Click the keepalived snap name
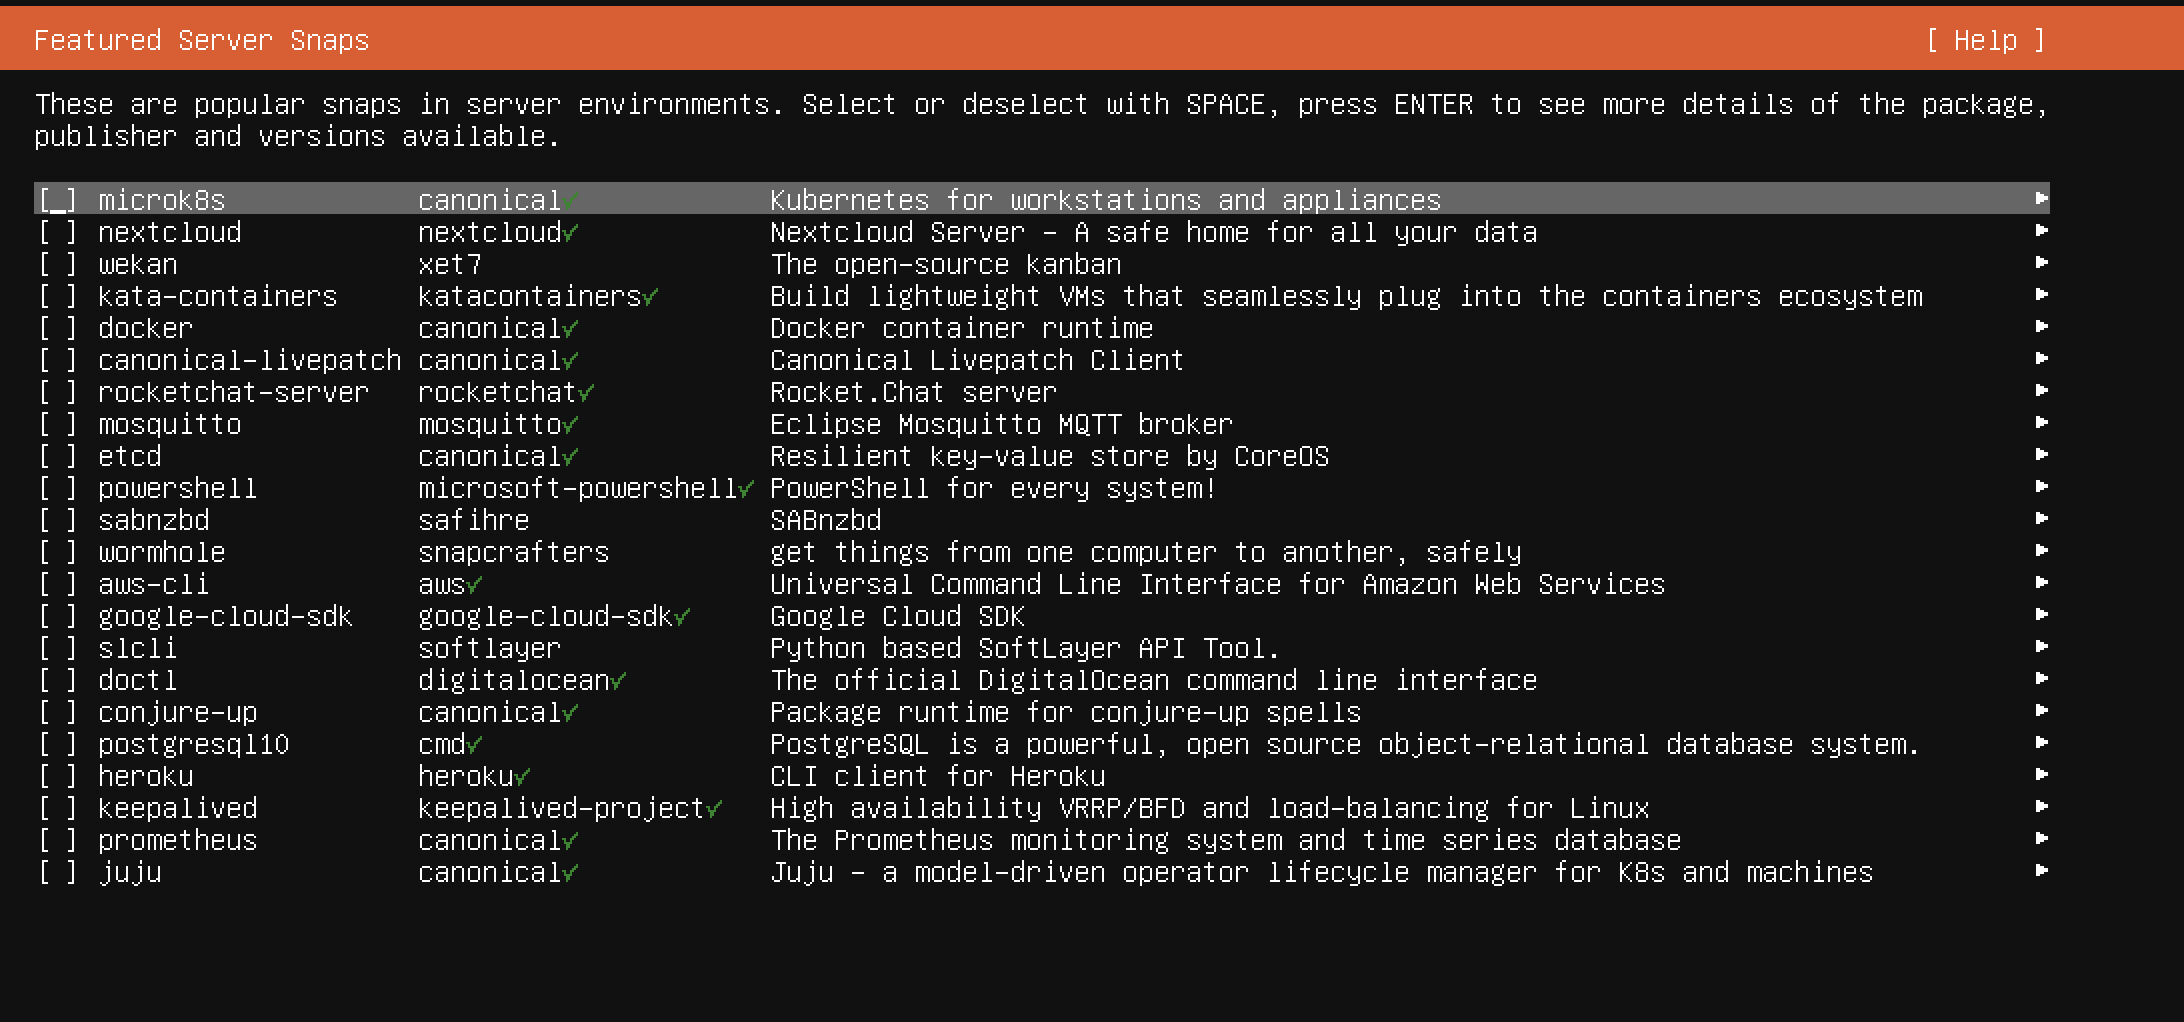This screenshot has height=1022, width=2184. [177, 808]
